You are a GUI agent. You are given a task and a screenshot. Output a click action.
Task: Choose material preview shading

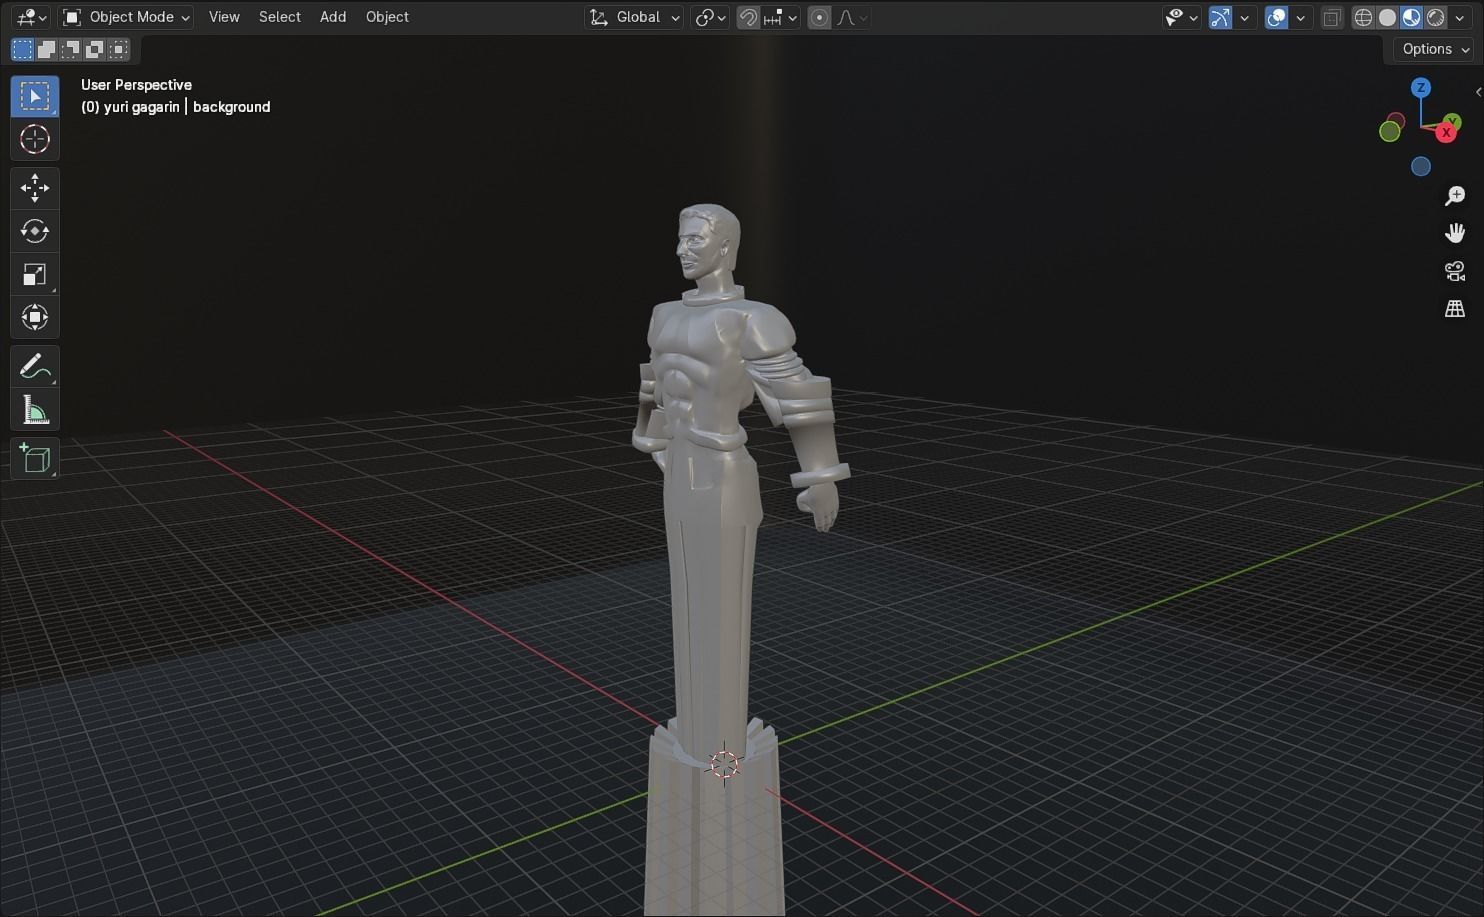(1411, 17)
